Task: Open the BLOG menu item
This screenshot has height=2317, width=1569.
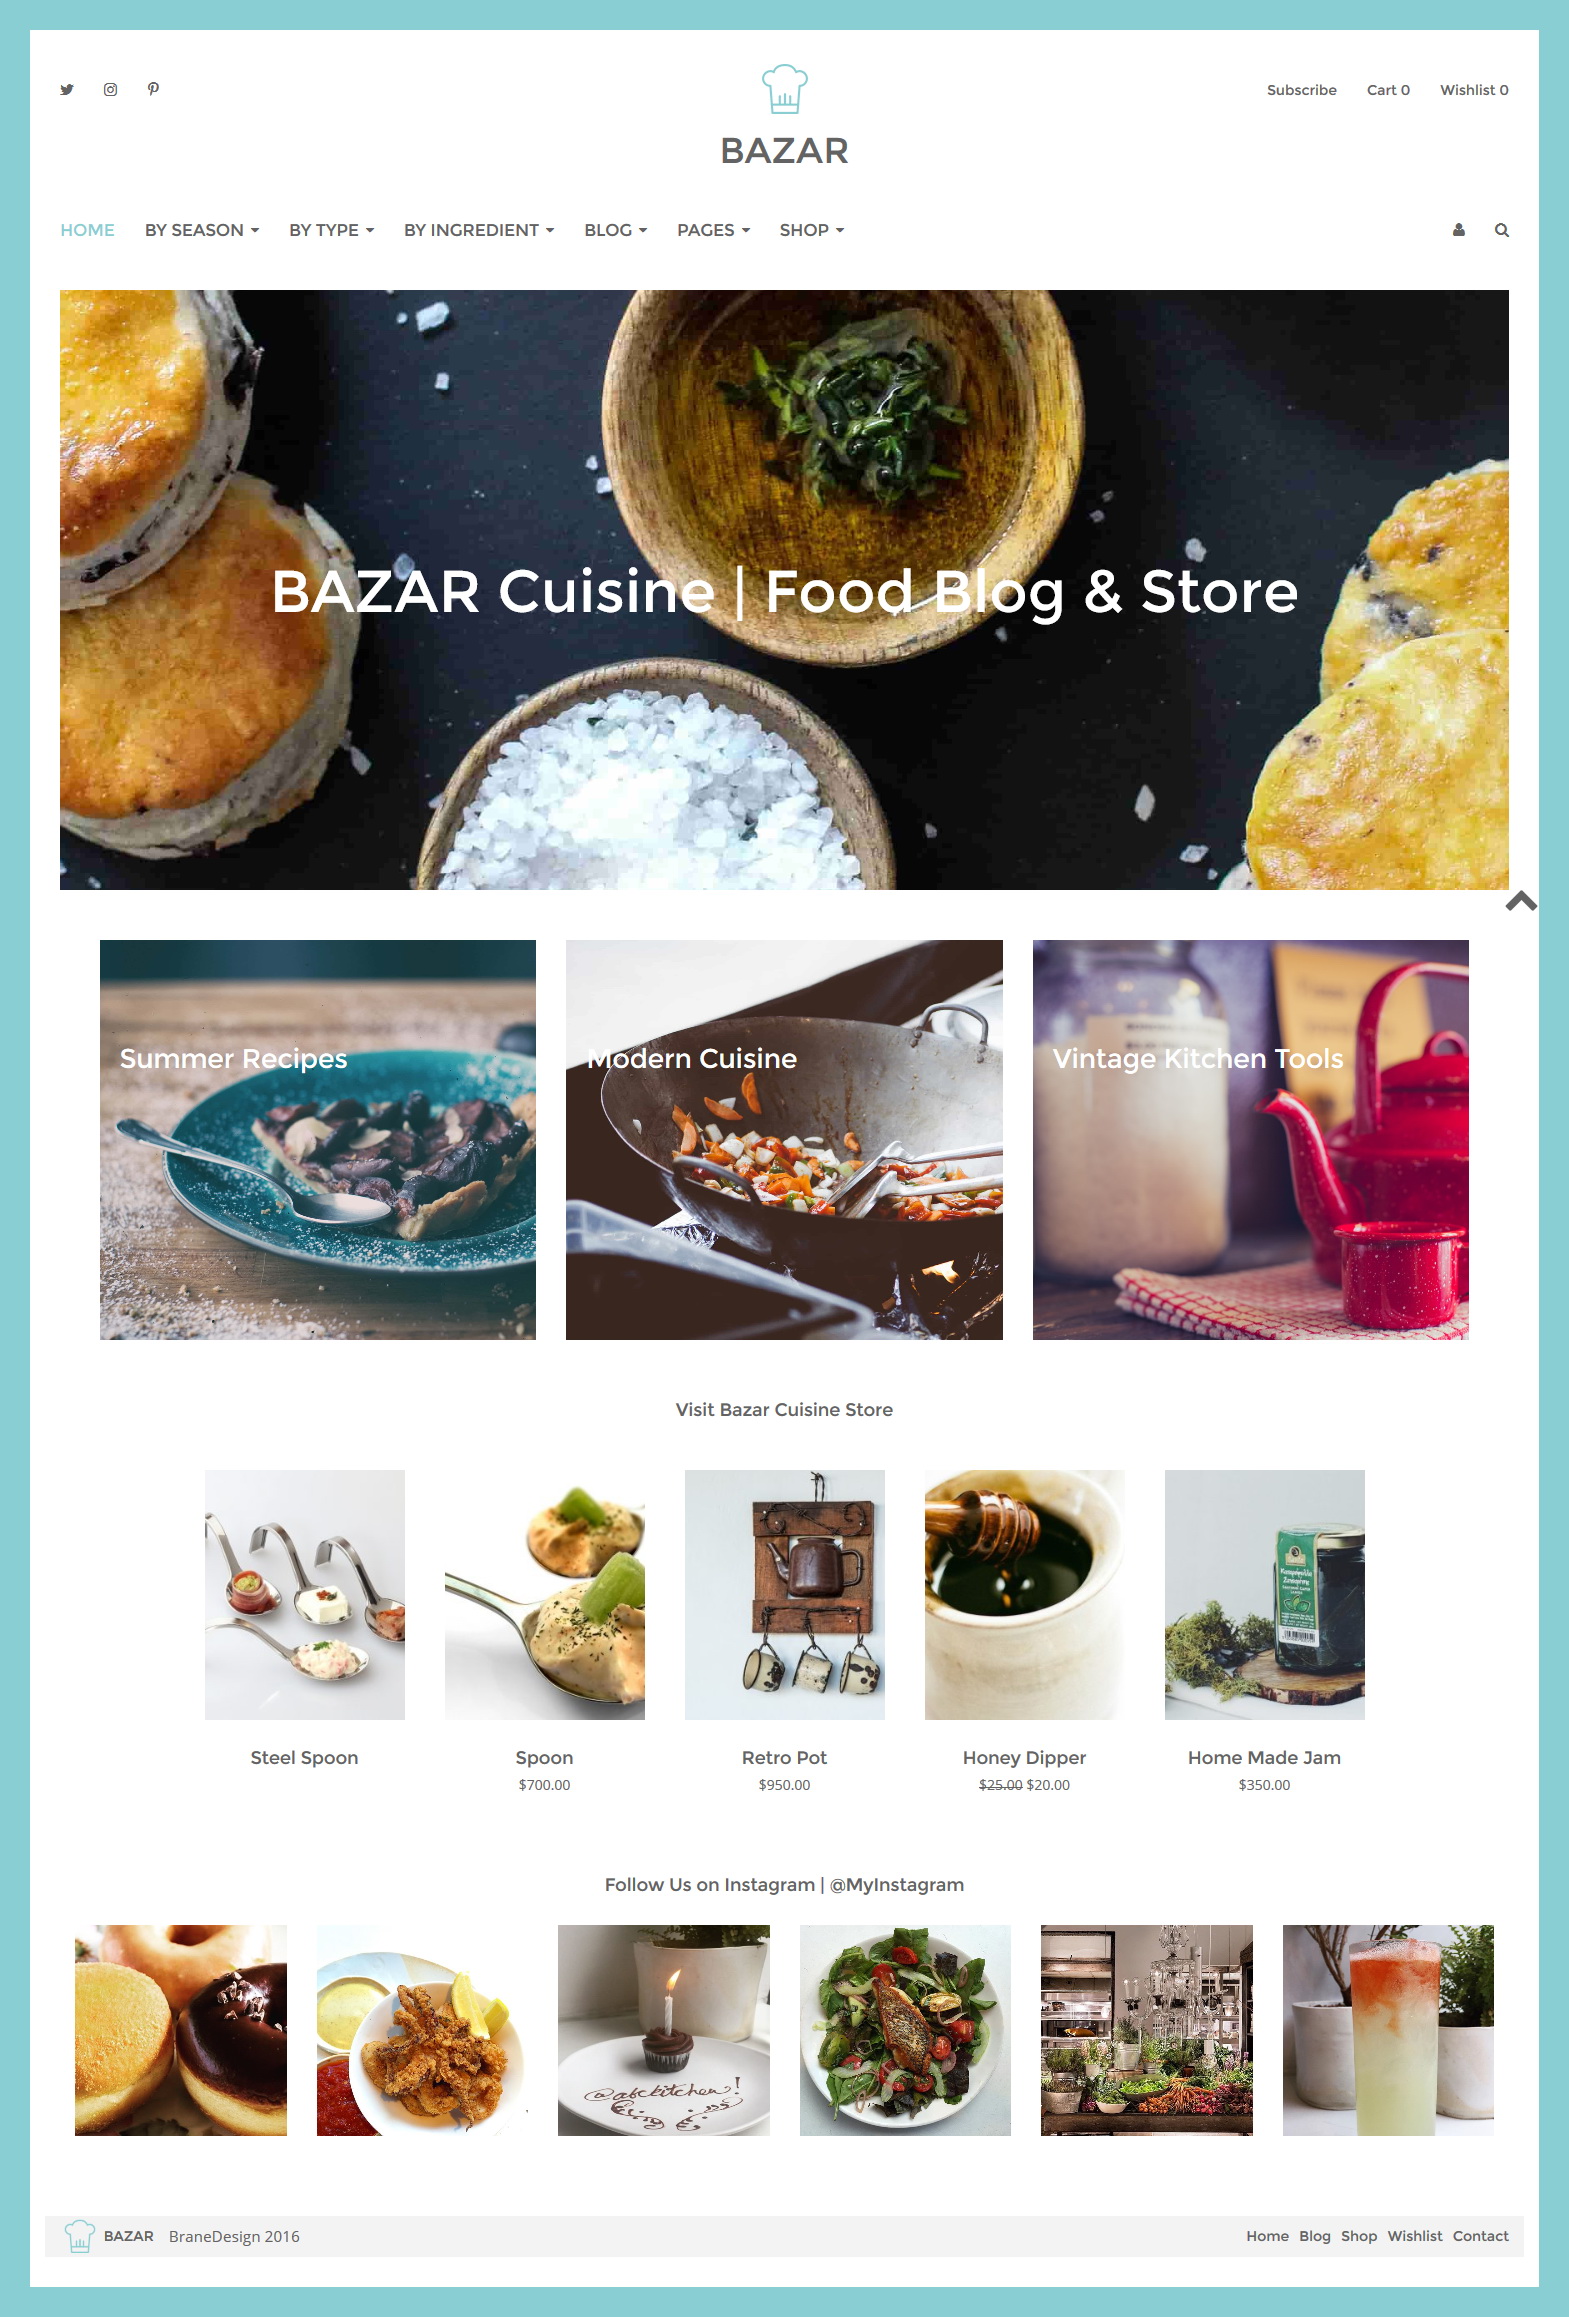Action: pyautogui.click(x=616, y=230)
